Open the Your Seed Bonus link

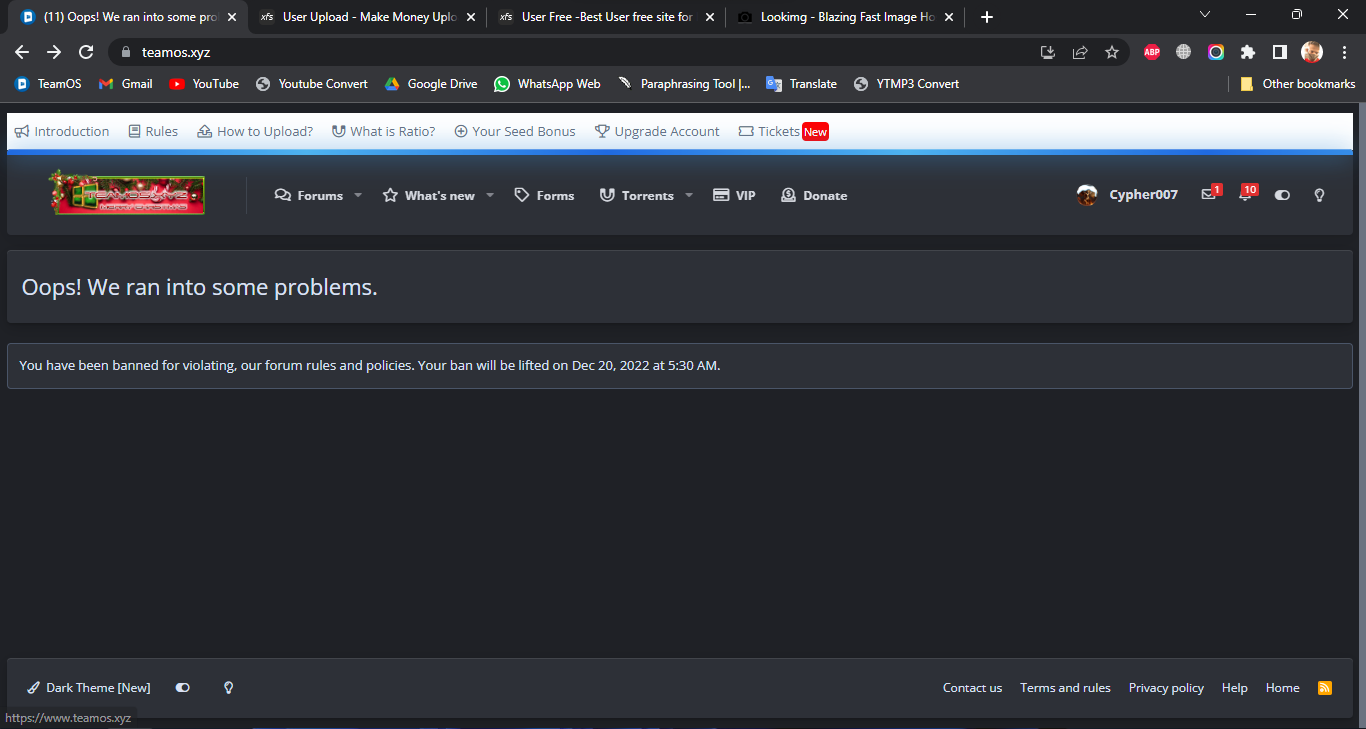515,132
